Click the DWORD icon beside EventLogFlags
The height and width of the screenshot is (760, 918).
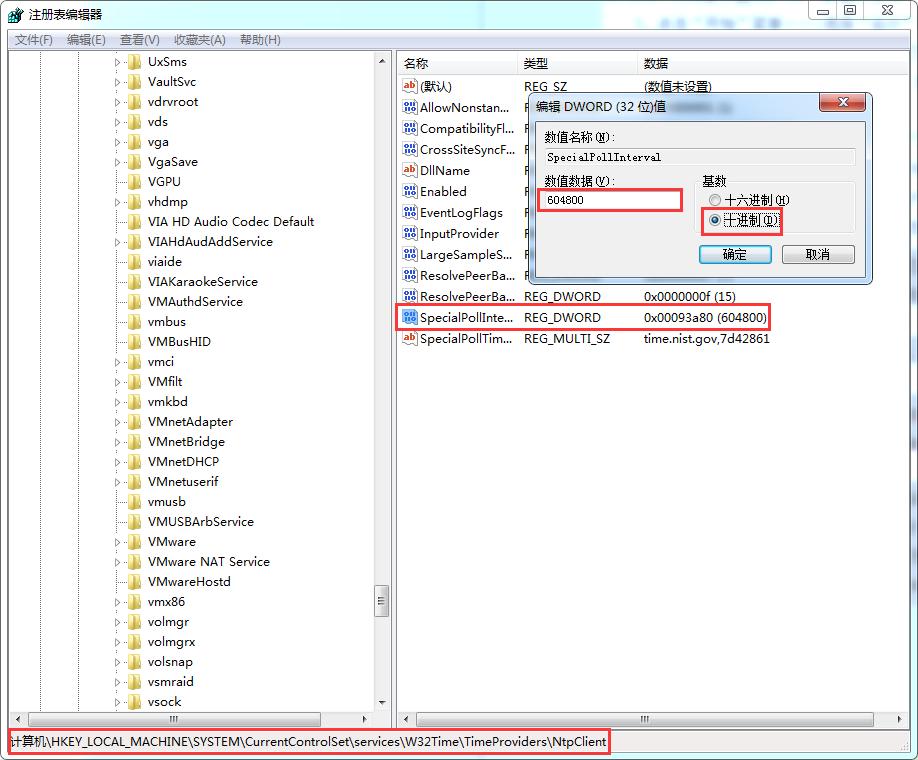[409, 212]
